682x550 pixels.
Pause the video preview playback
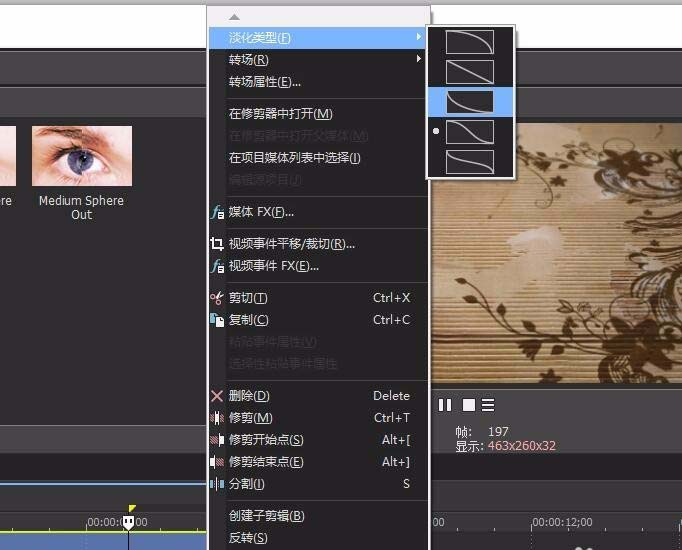click(x=445, y=405)
